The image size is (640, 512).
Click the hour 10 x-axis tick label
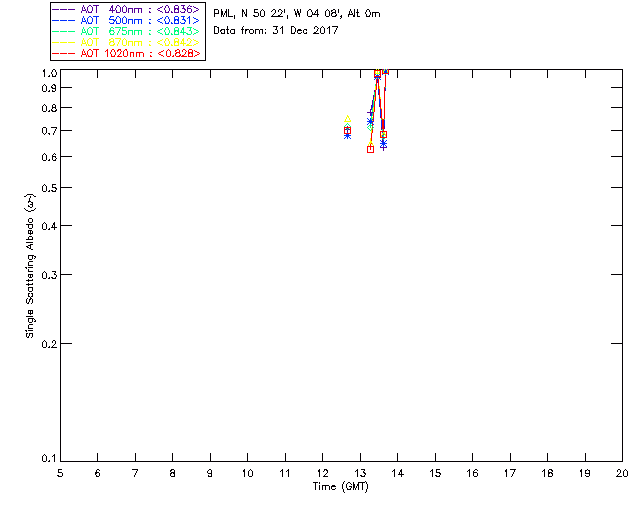247,473
